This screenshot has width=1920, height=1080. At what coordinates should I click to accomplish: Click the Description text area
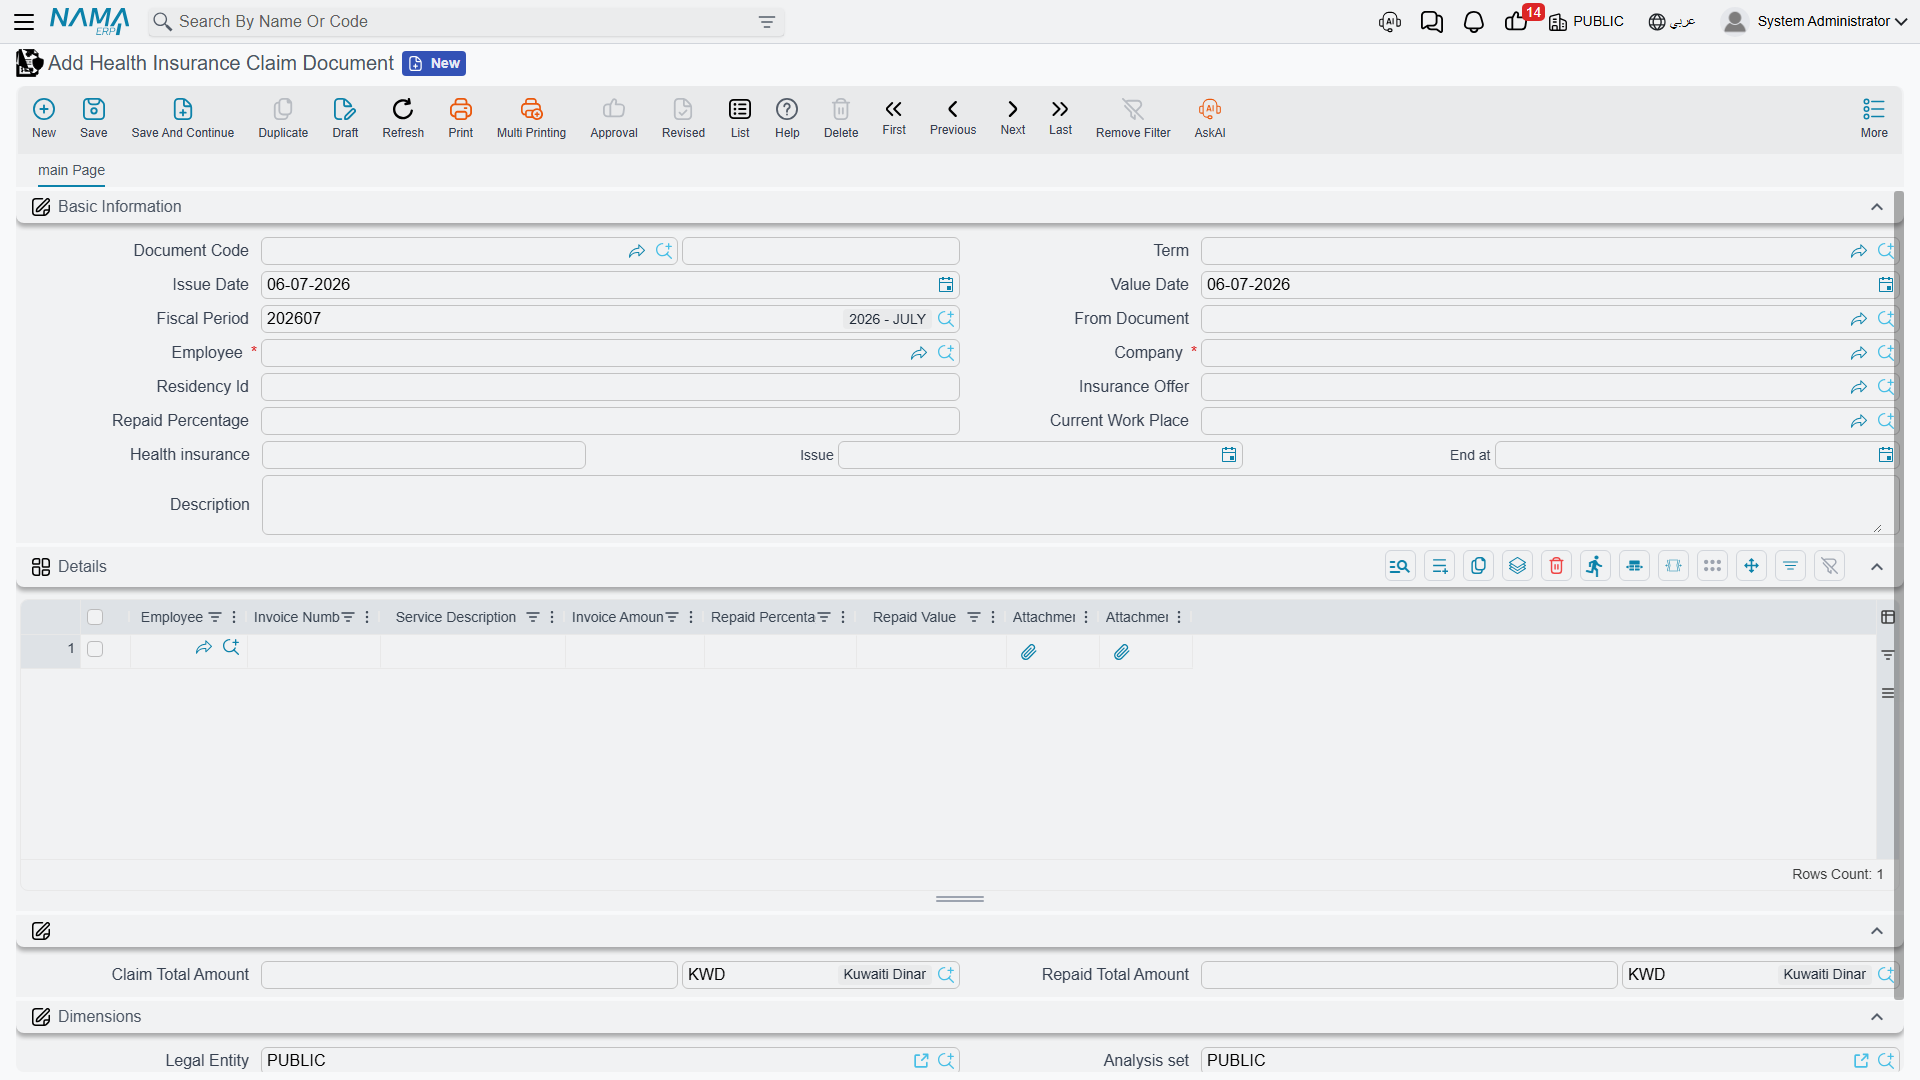[1079, 505]
